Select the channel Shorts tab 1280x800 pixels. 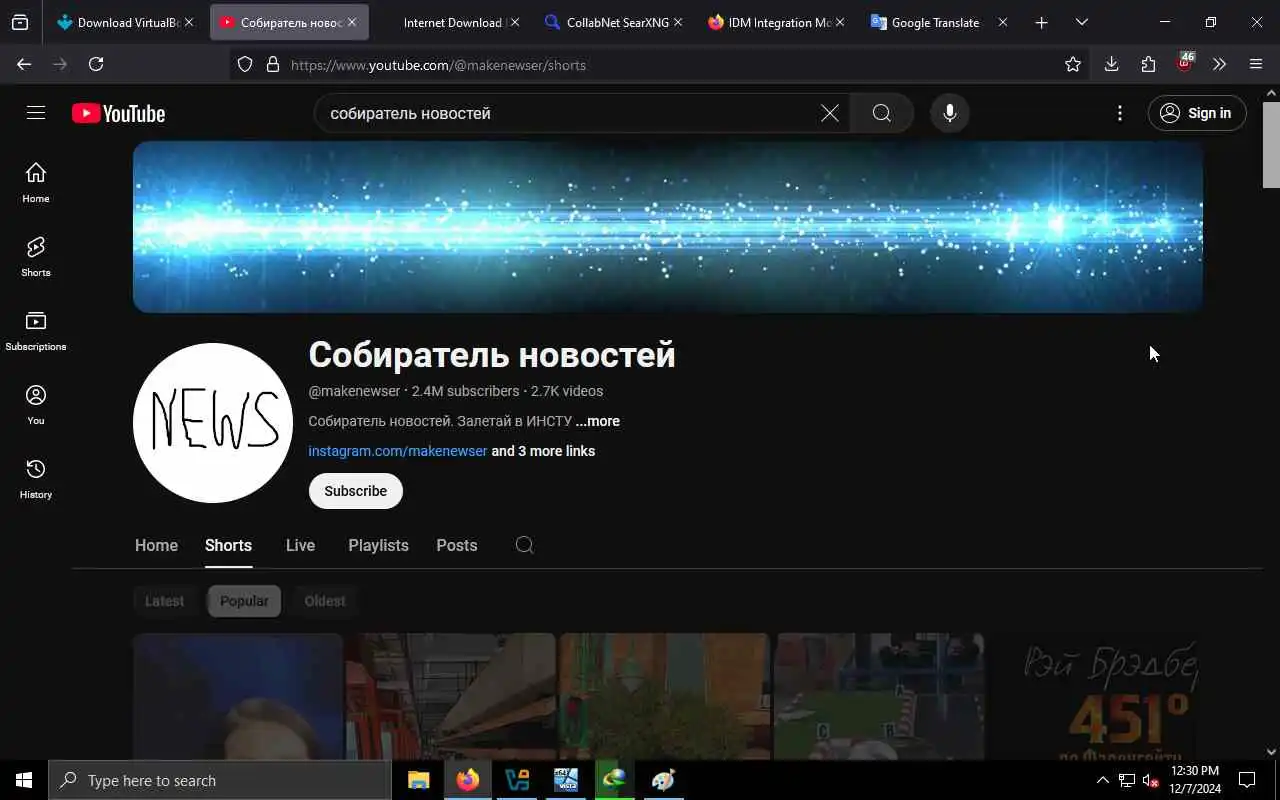[x=228, y=545]
